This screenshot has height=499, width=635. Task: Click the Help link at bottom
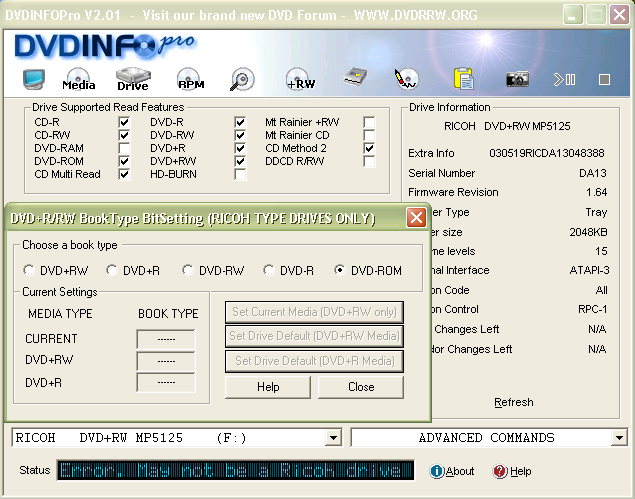[x=521, y=471]
